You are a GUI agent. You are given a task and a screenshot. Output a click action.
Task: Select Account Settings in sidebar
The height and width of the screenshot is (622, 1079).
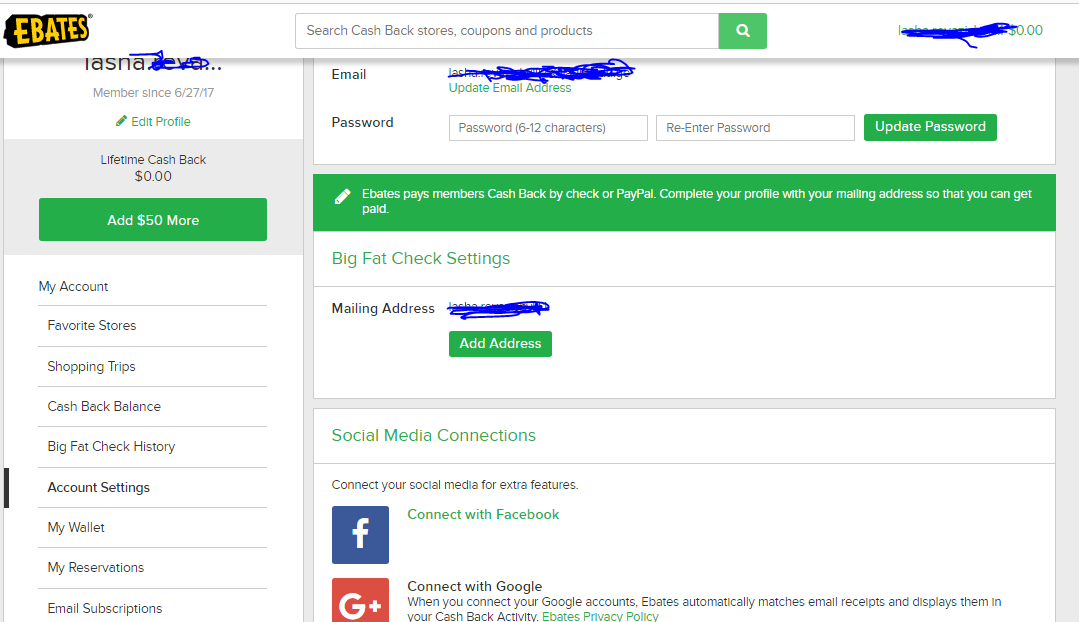98,487
